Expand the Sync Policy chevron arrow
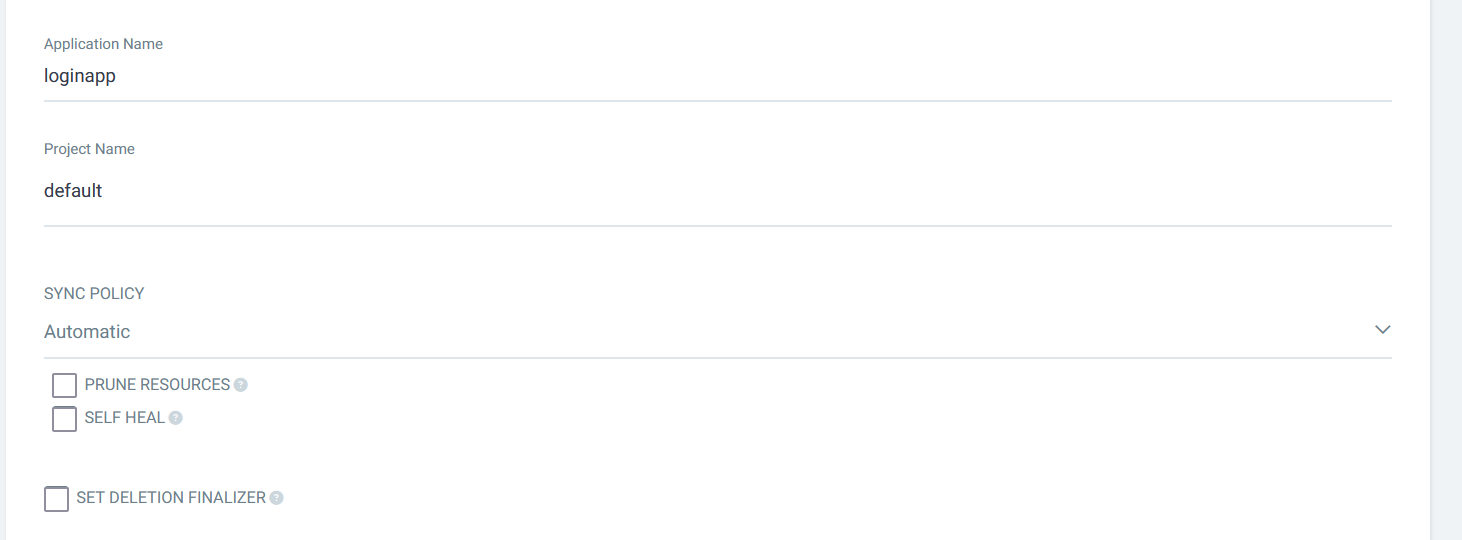 (x=1382, y=330)
